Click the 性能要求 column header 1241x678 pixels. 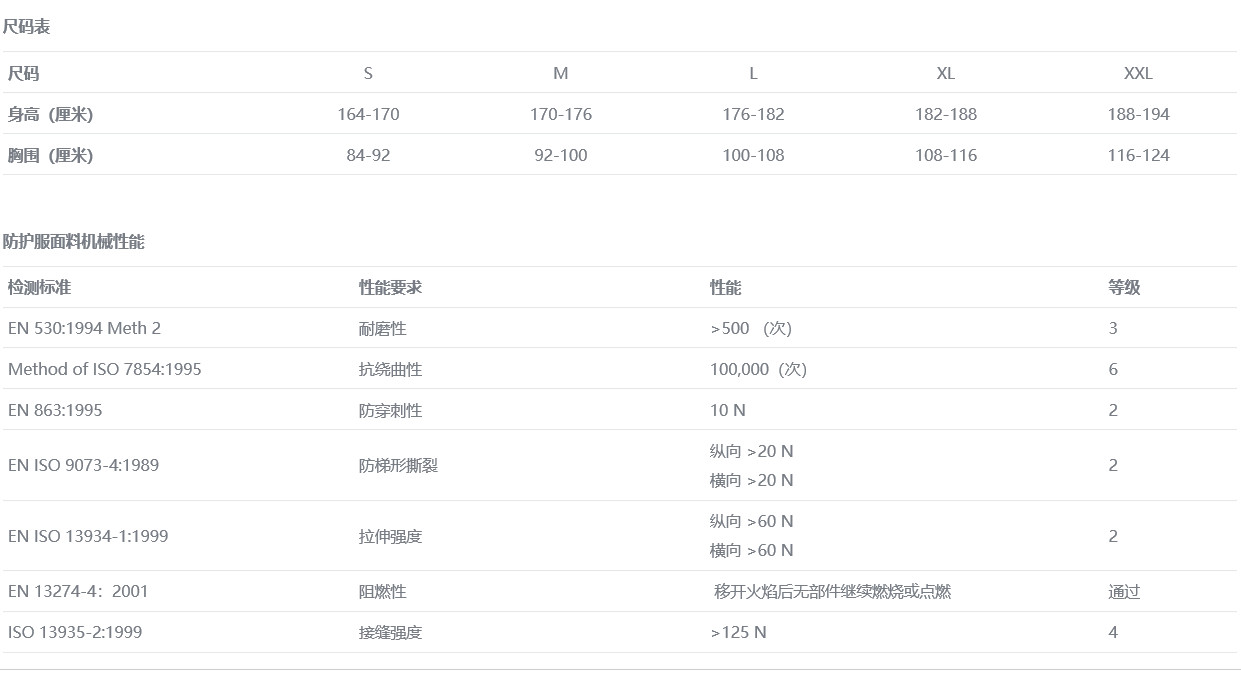(390, 287)
